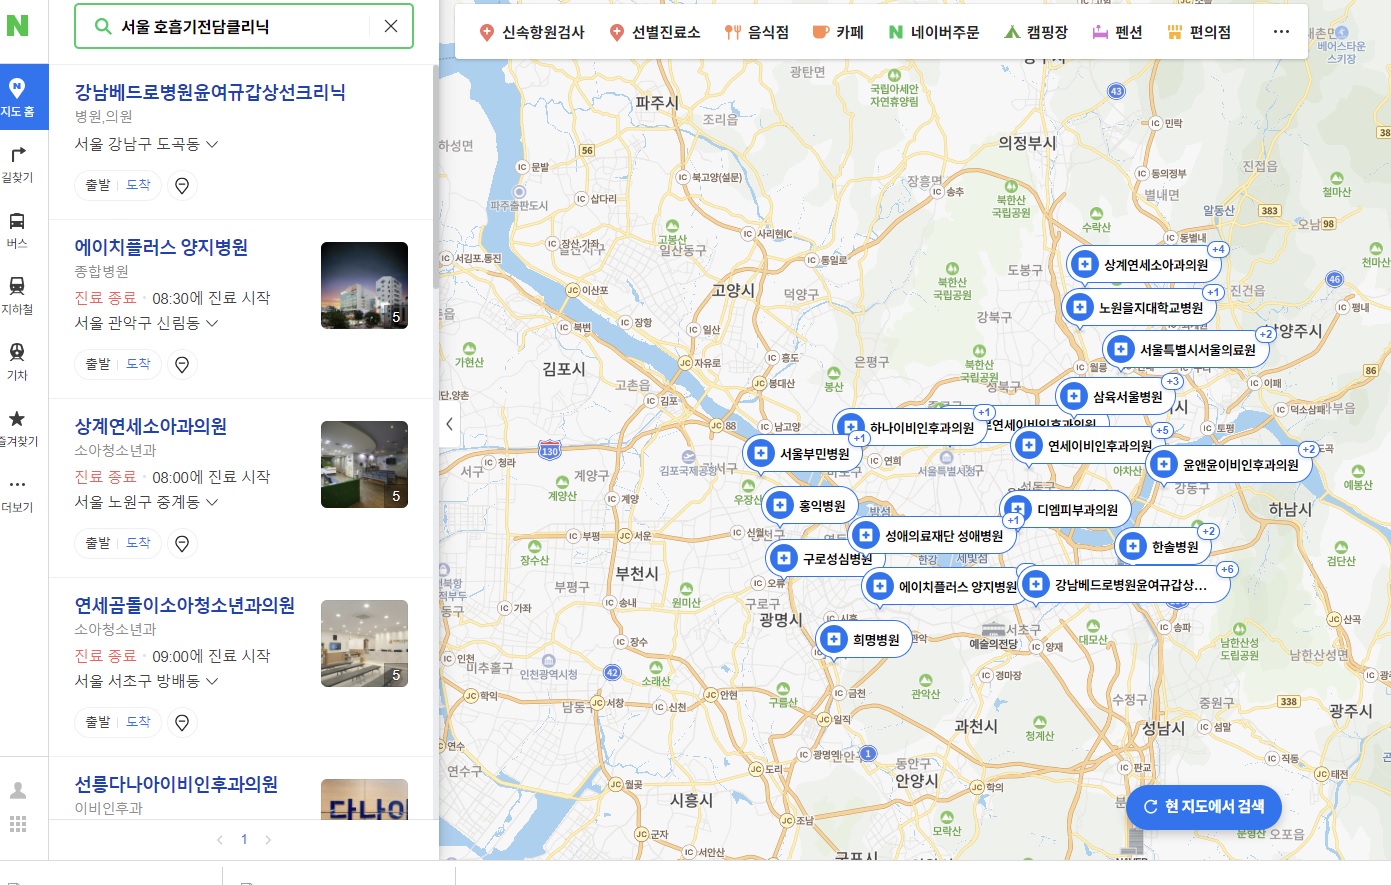
Task: Go to previous results page arrow
Action: [x=220, y=840]
